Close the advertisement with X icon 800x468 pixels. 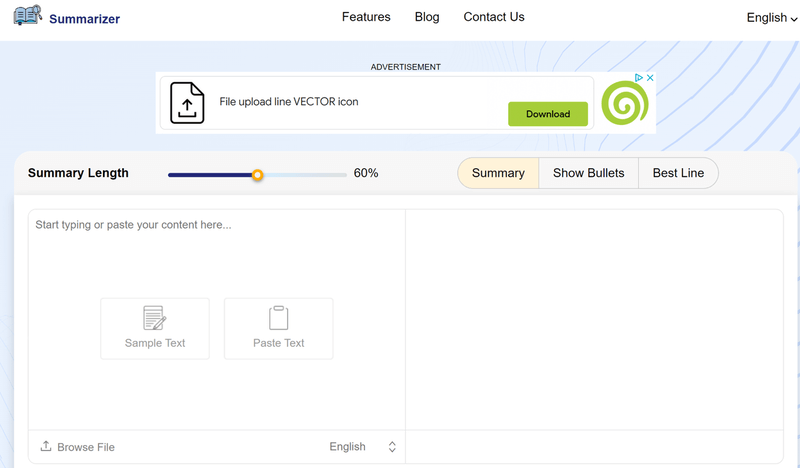[x=650, y=78]
